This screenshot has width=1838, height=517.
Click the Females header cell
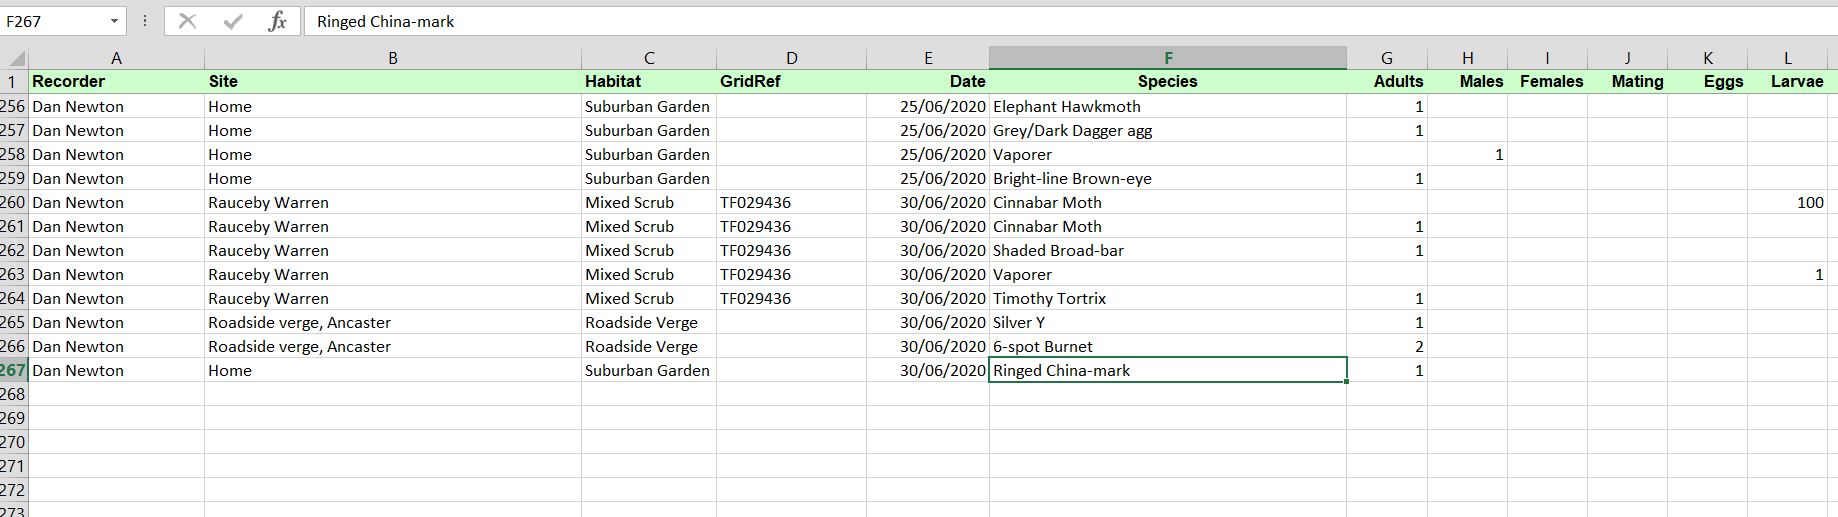[x=1547, y=82]
